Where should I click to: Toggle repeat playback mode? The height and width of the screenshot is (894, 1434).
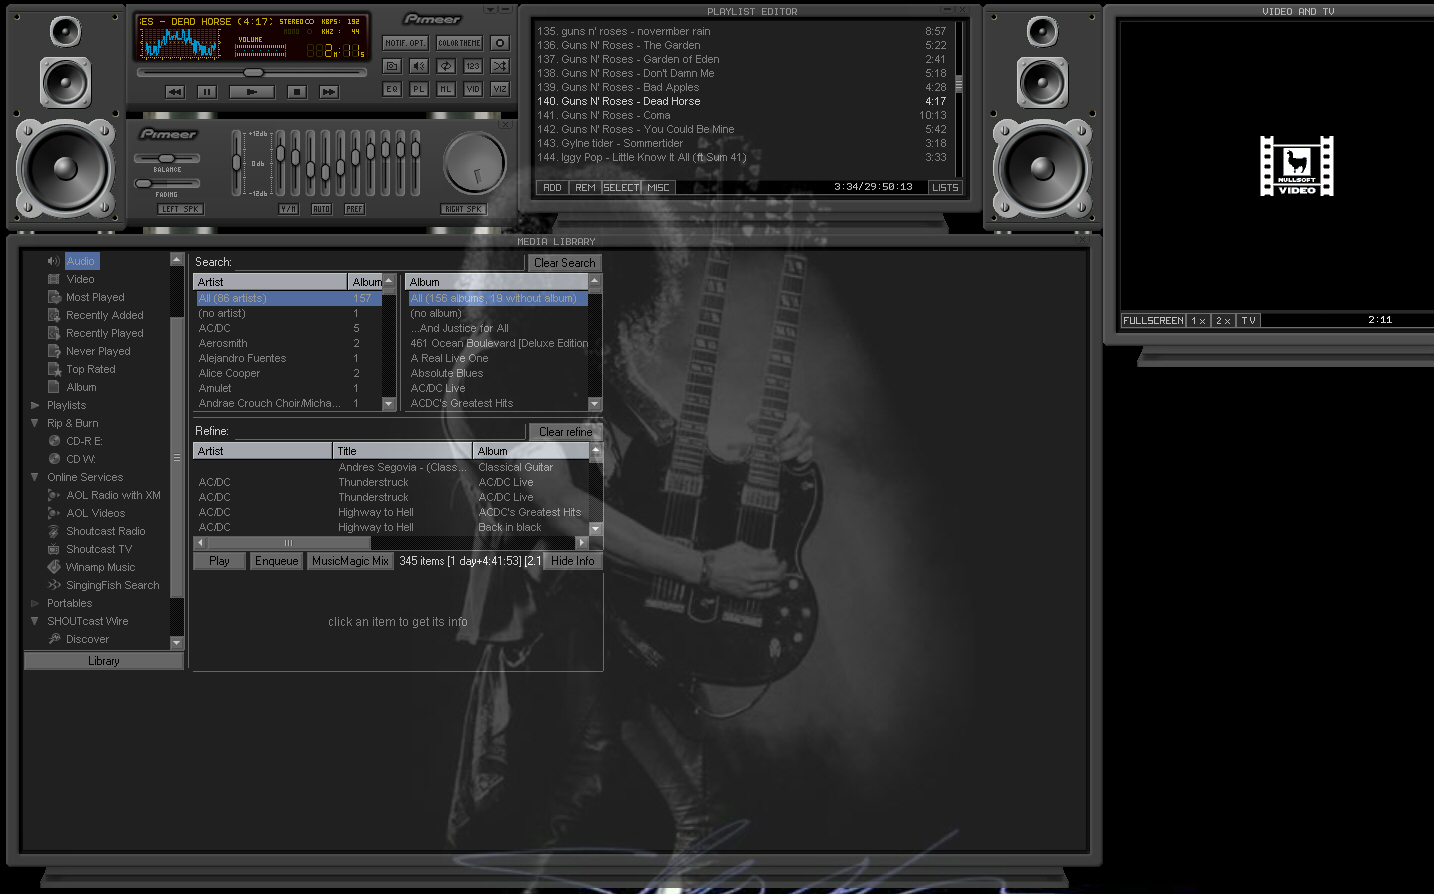tap(446, 66)
